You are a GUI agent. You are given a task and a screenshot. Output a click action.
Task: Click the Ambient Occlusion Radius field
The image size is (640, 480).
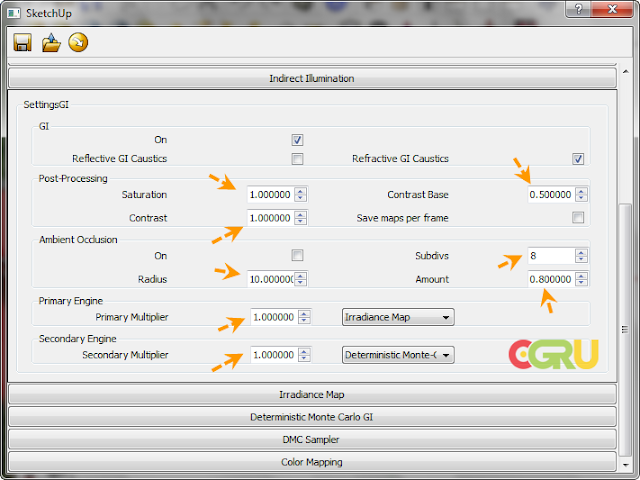[270, 279]
